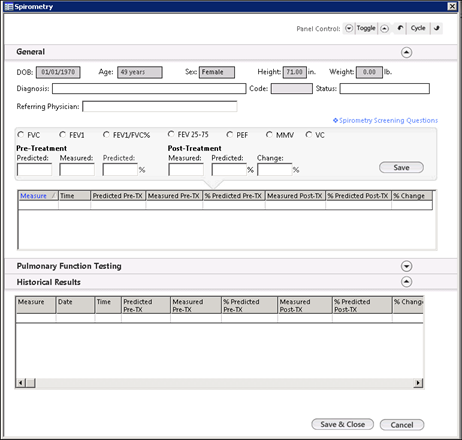This screenshot has height=440, width=462.
Task: Click the Save & Close button
Action: [x=342, y=424]
